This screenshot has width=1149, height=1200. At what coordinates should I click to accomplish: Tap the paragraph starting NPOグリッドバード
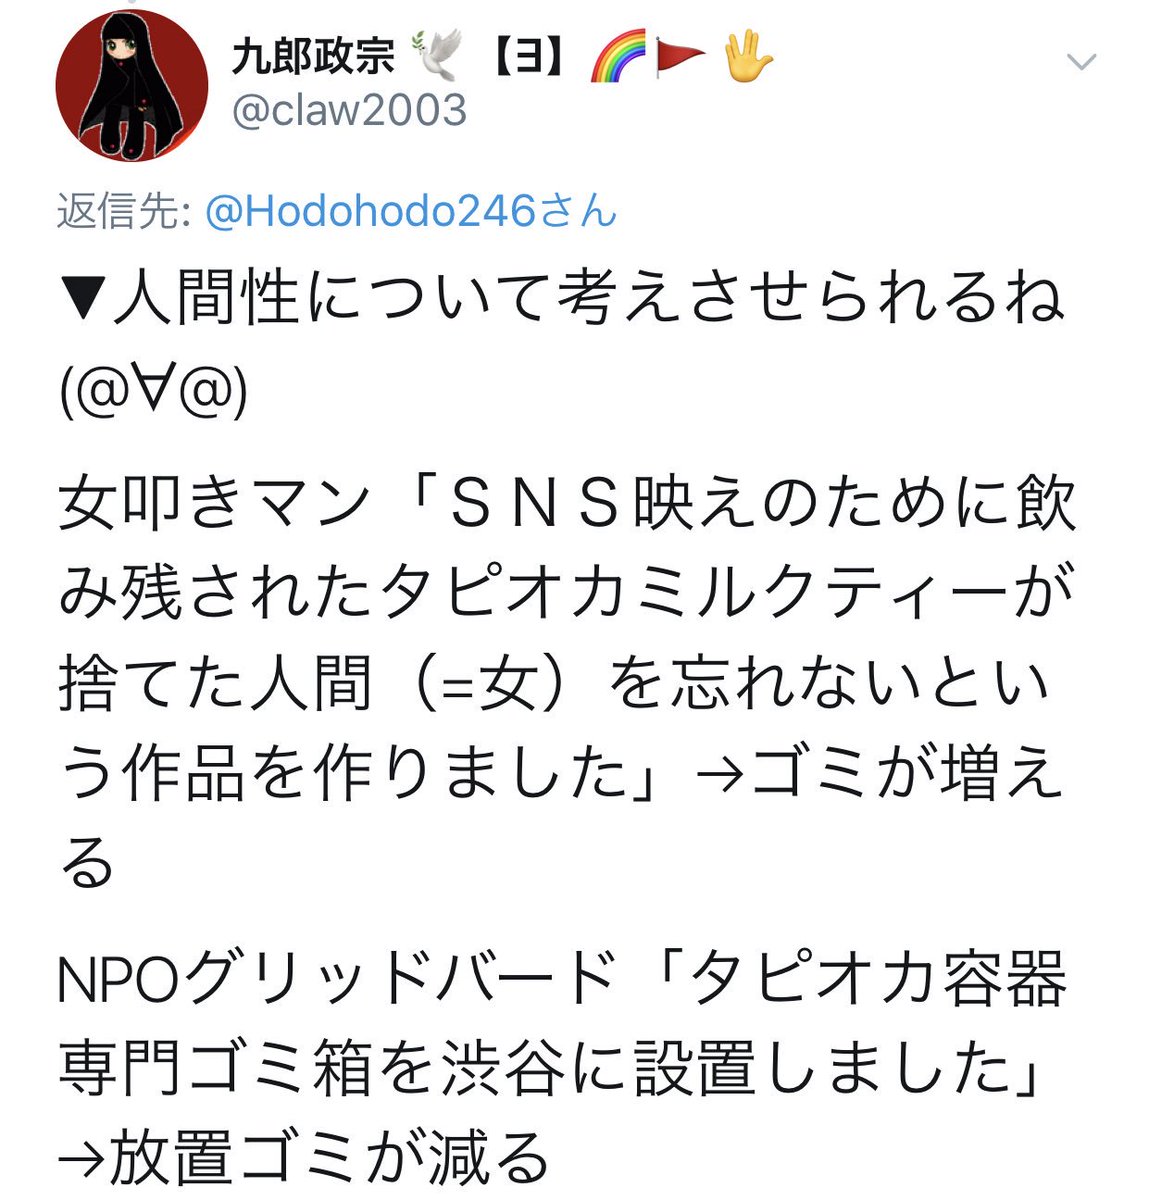[562, 1067]
